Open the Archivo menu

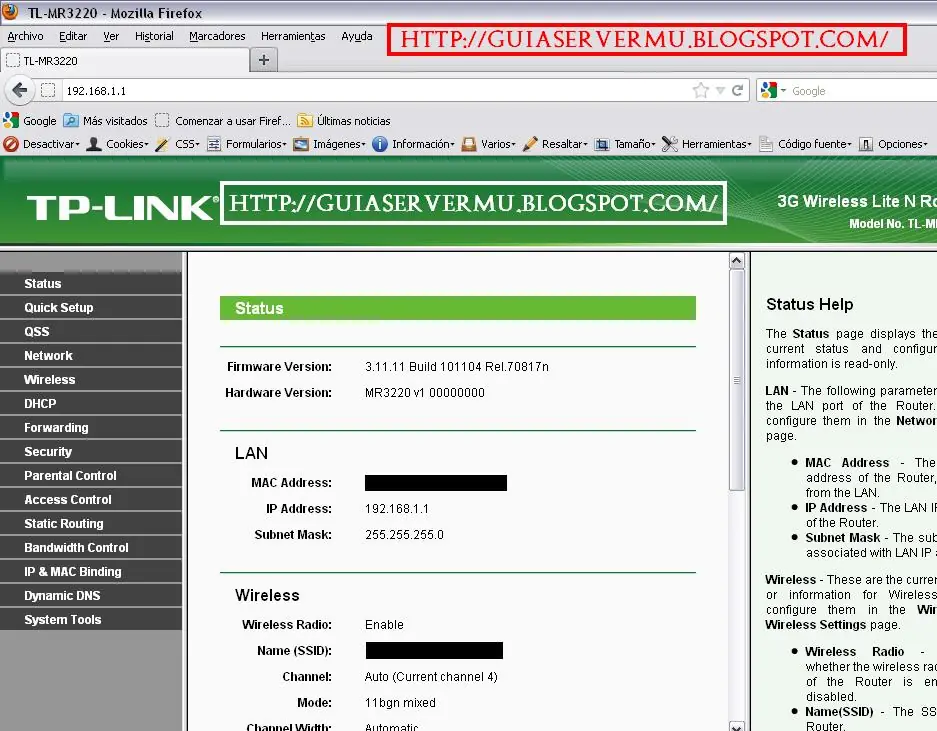click(25, 36)
